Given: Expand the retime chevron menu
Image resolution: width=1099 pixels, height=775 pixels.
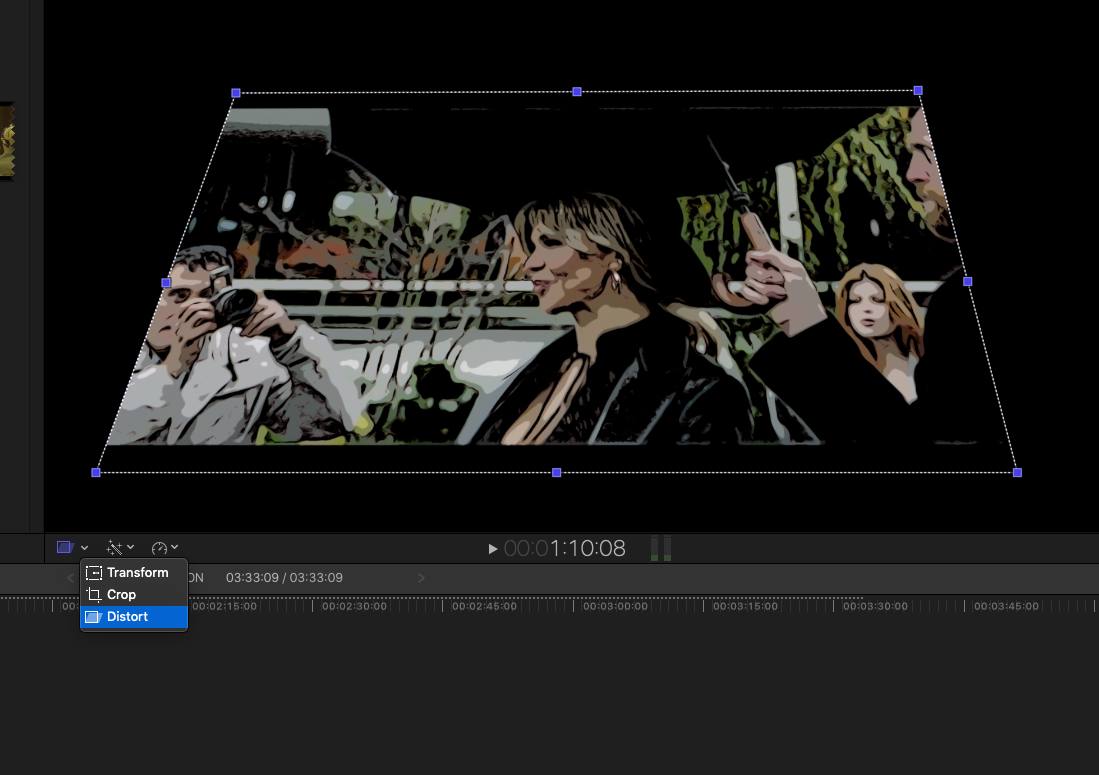Looking at the screenshot, I should coord(175,547).
